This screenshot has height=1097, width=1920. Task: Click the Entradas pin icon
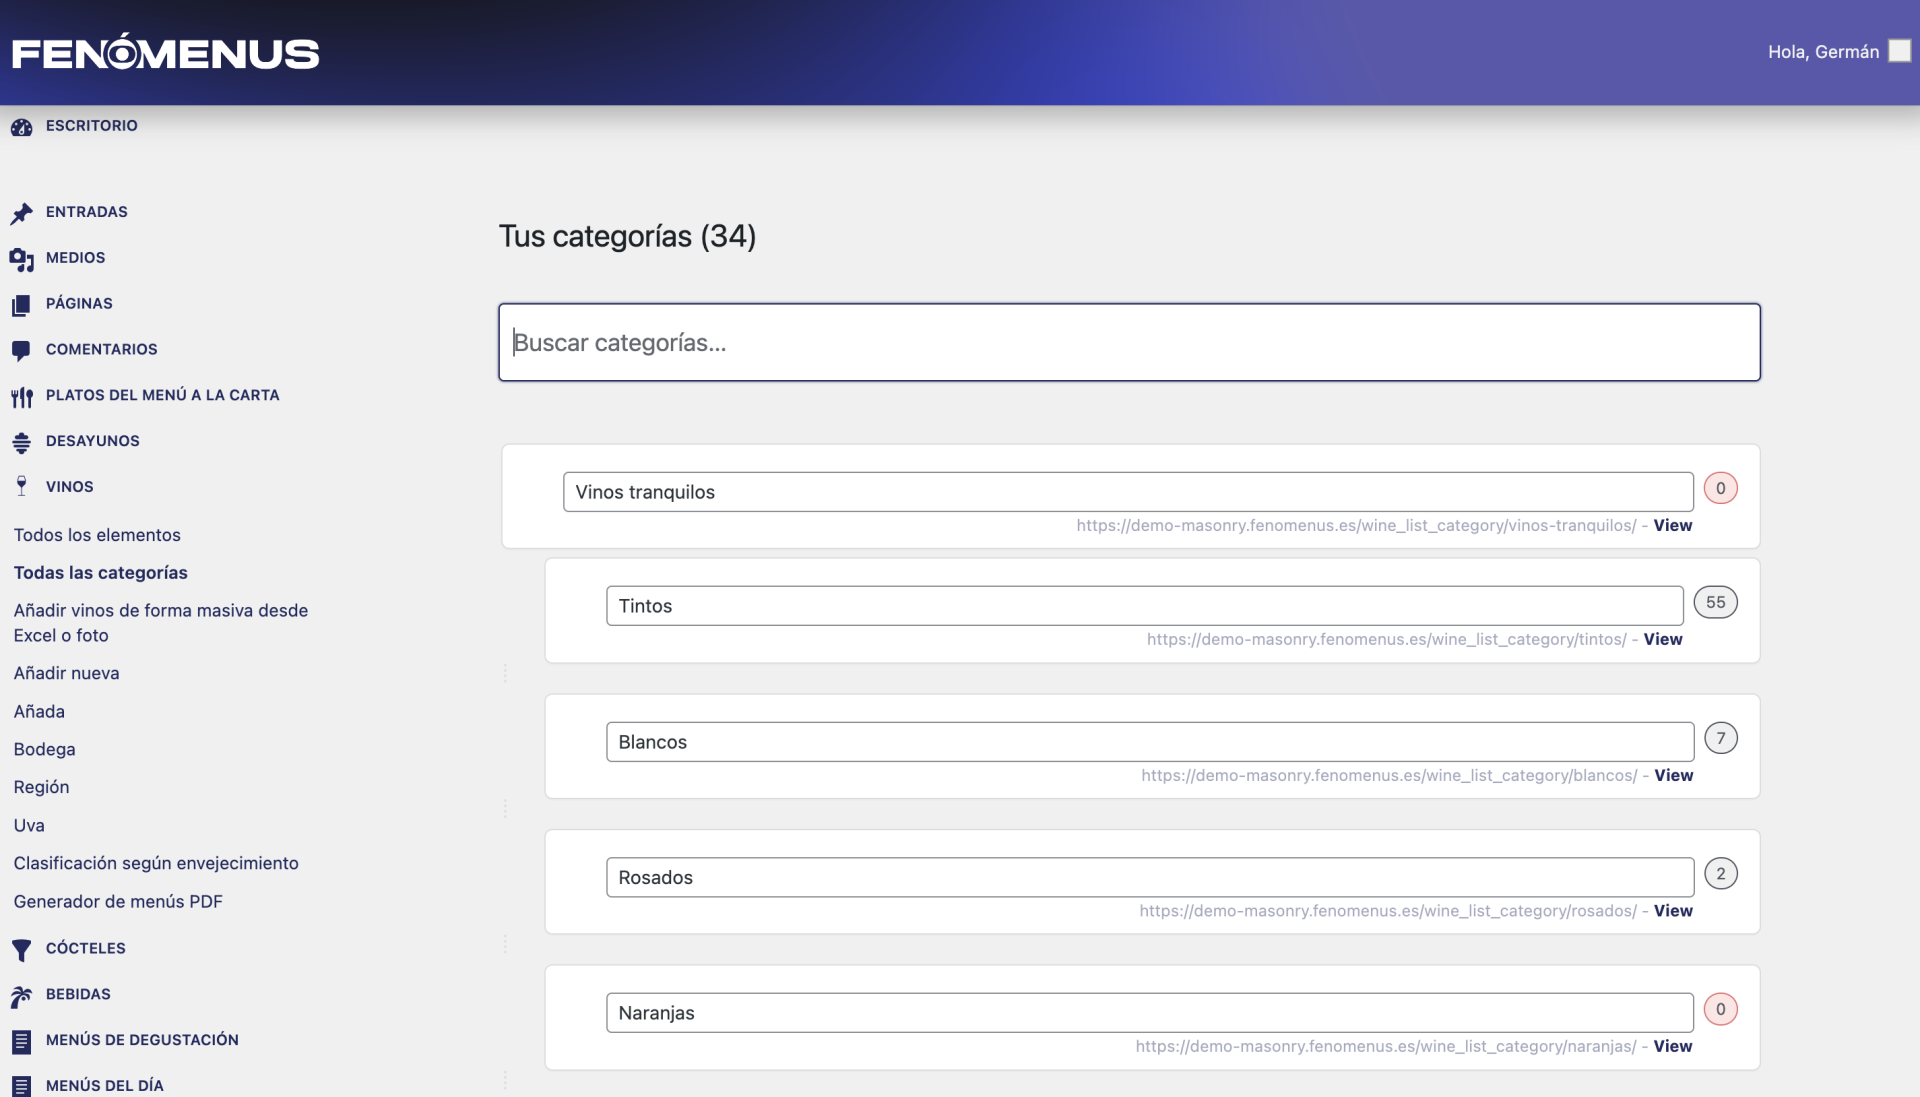[x=21, y=213]
